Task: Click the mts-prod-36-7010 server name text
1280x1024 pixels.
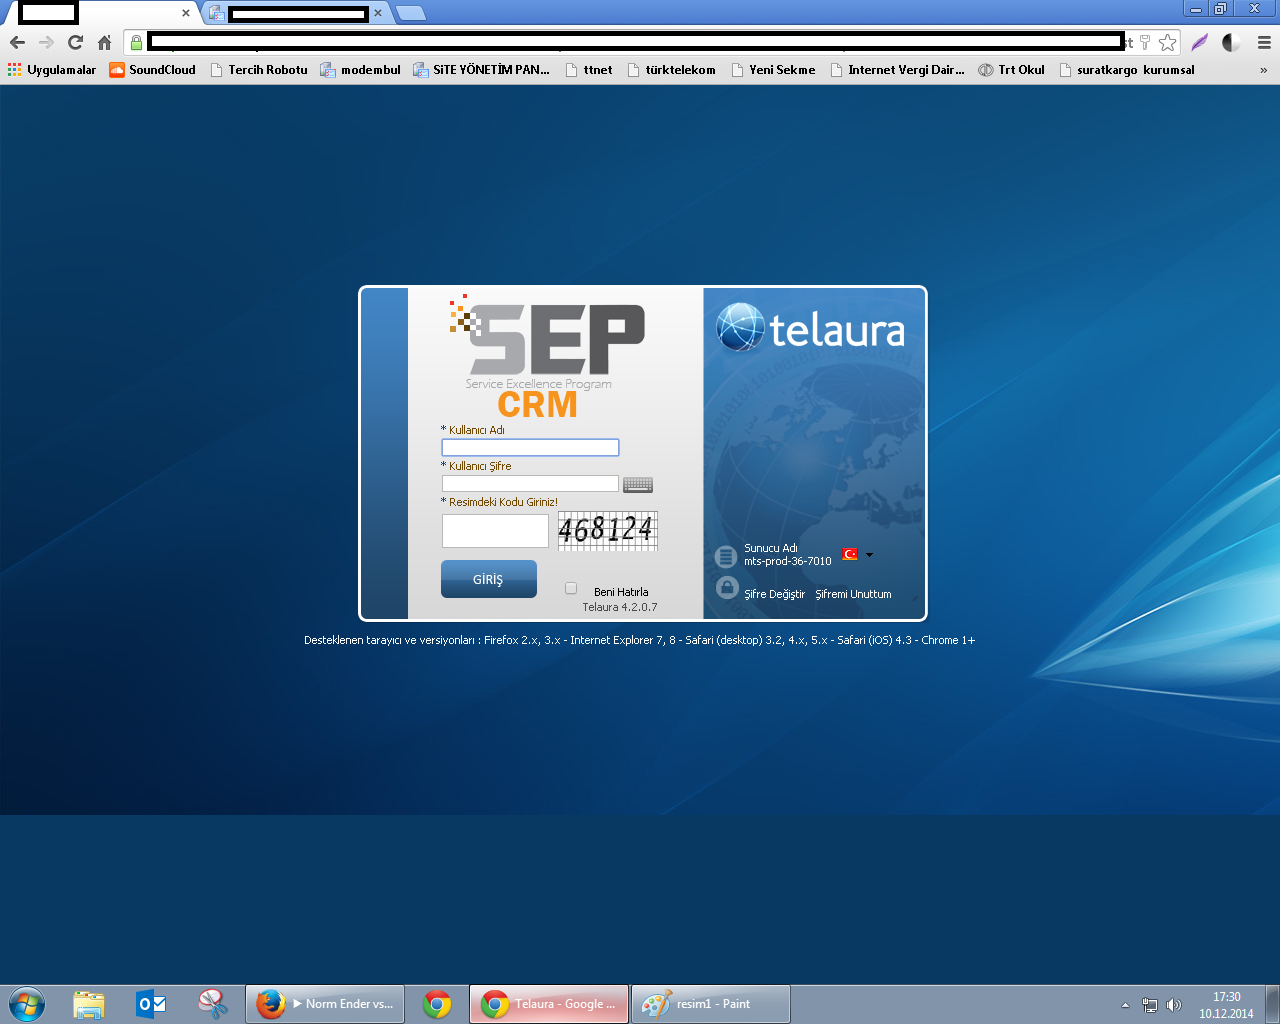Action: pyautogui.click(x=788, y=561)
